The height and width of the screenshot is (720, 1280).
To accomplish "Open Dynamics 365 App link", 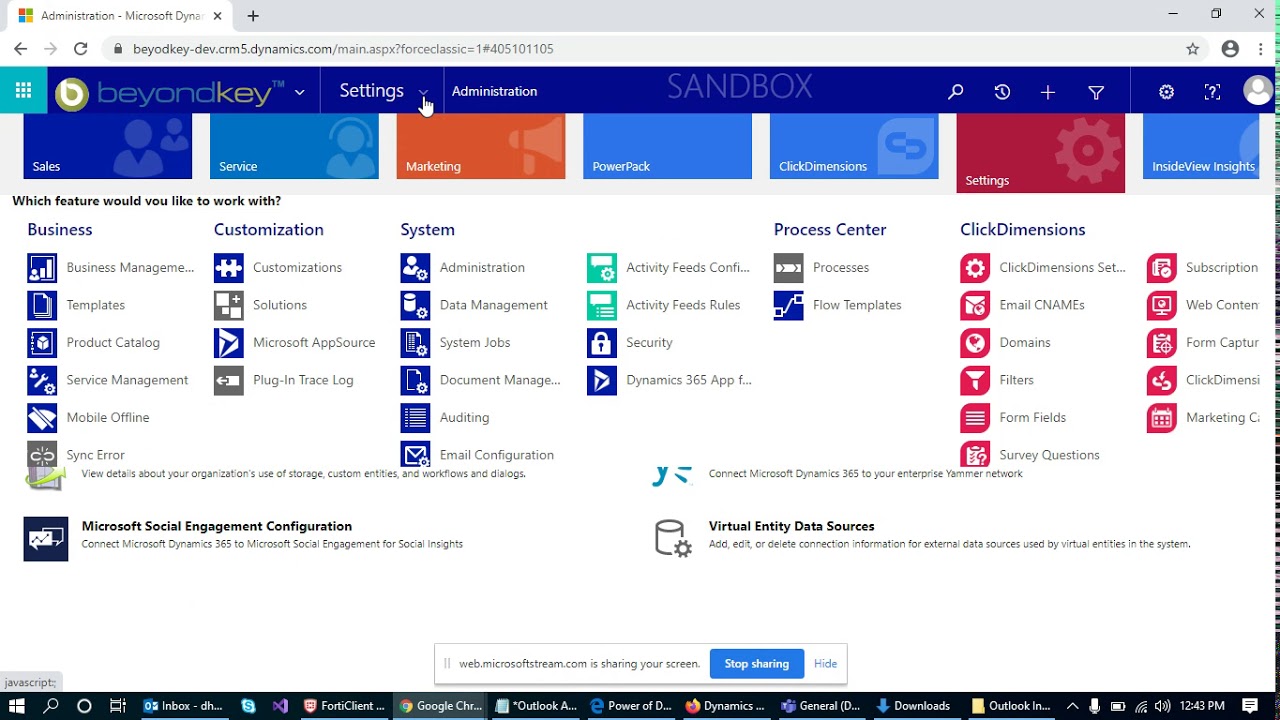I will [689, 380].
